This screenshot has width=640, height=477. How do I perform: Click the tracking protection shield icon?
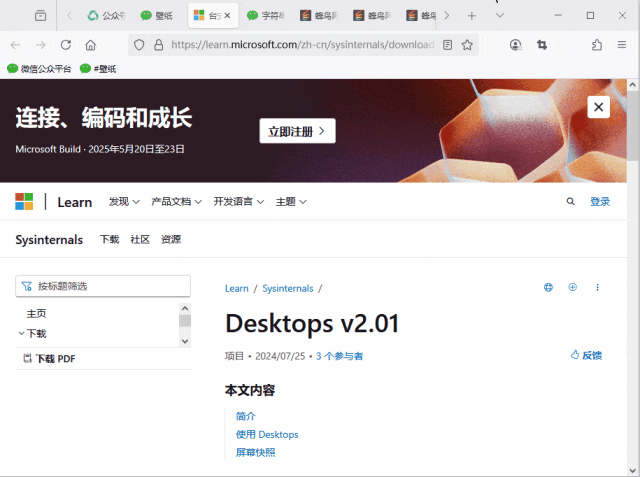[139, 45]
